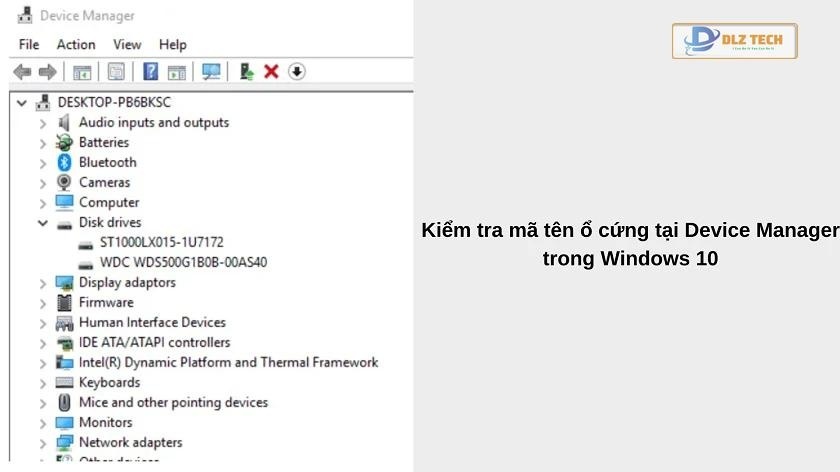Open the View menu

point(127,44)
